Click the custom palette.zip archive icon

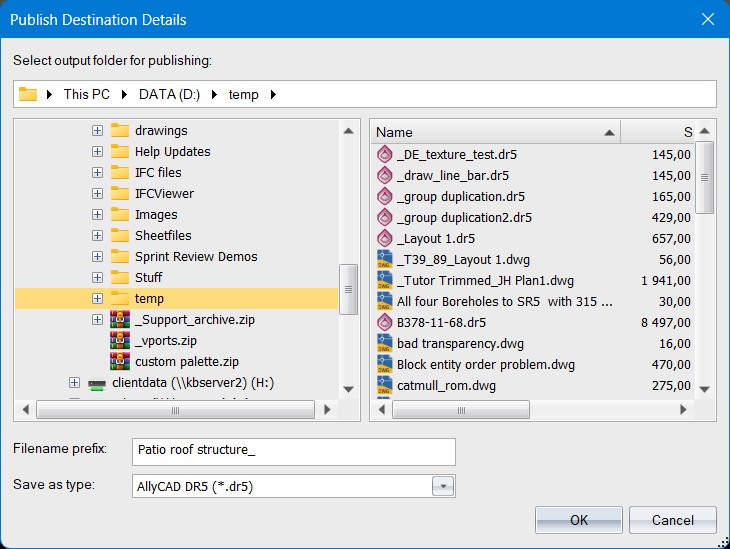120,361
